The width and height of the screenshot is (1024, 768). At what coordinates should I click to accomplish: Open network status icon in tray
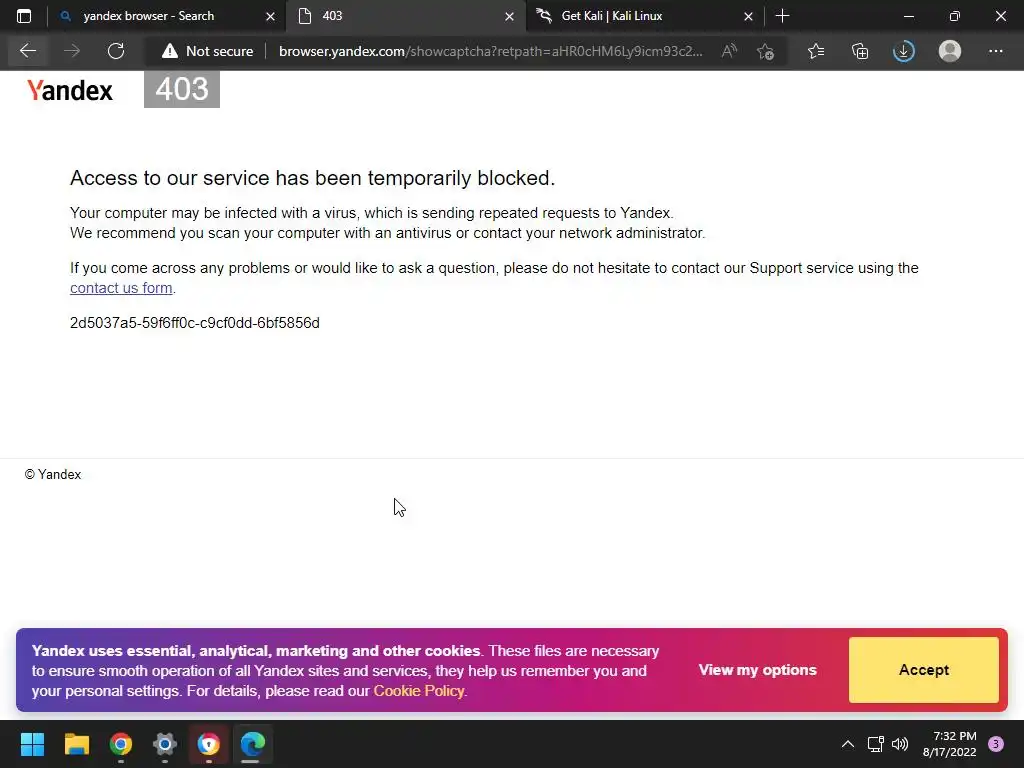(875, 744)
